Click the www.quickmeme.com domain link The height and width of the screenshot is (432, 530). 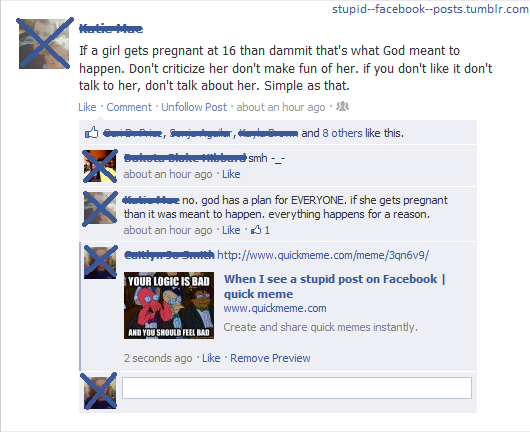click(275, 308)
